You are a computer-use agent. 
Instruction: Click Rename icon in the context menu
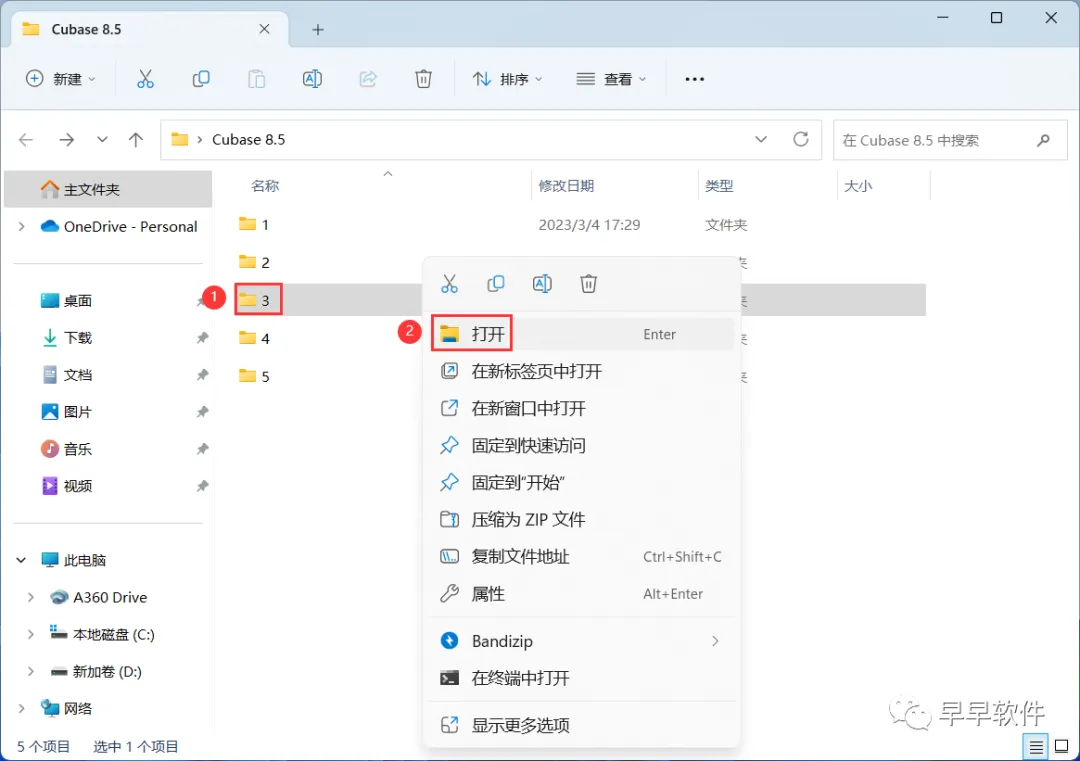tap(542, 283)
